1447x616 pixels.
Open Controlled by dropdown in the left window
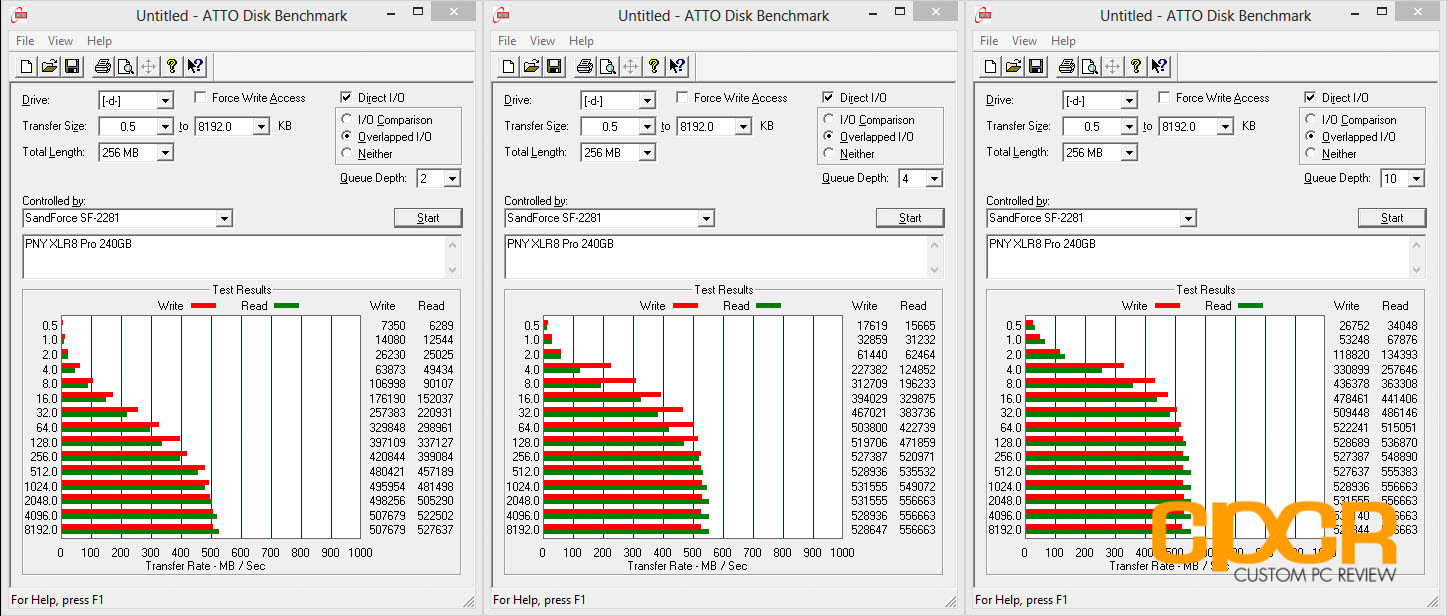pyautogui.click(x=224, y=218)
